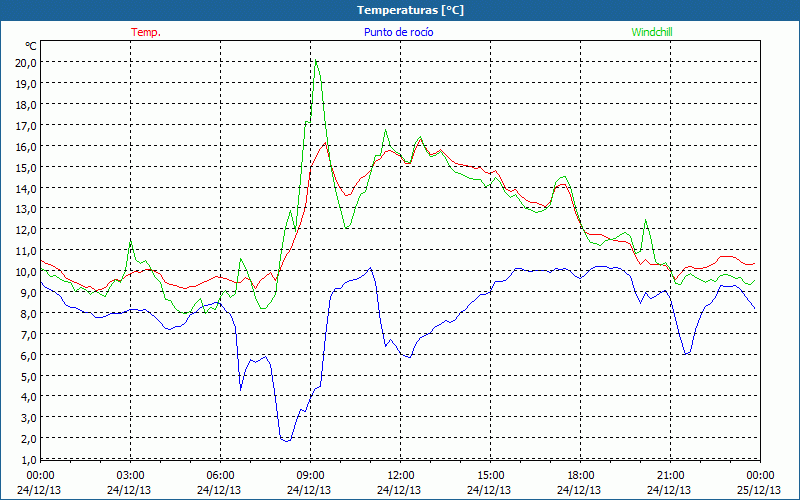Select the blue Punto de rocío legend label
This screenshot has height=500, width=800.
coord(398,32)
